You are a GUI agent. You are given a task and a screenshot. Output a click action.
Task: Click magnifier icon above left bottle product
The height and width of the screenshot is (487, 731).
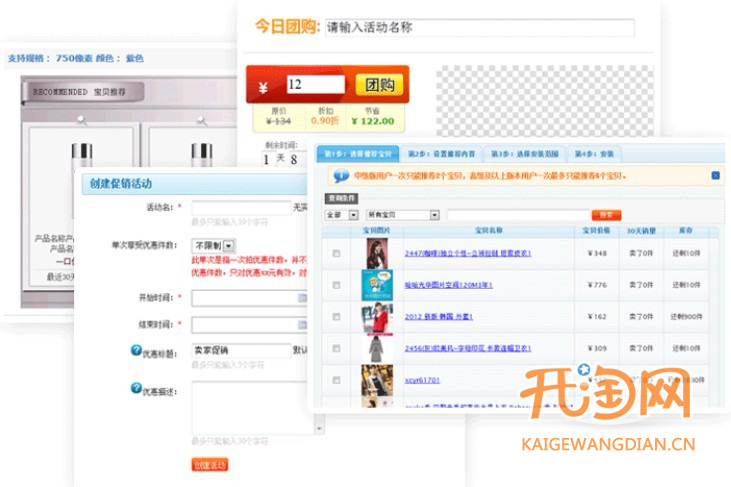click(x=82, y=120)
